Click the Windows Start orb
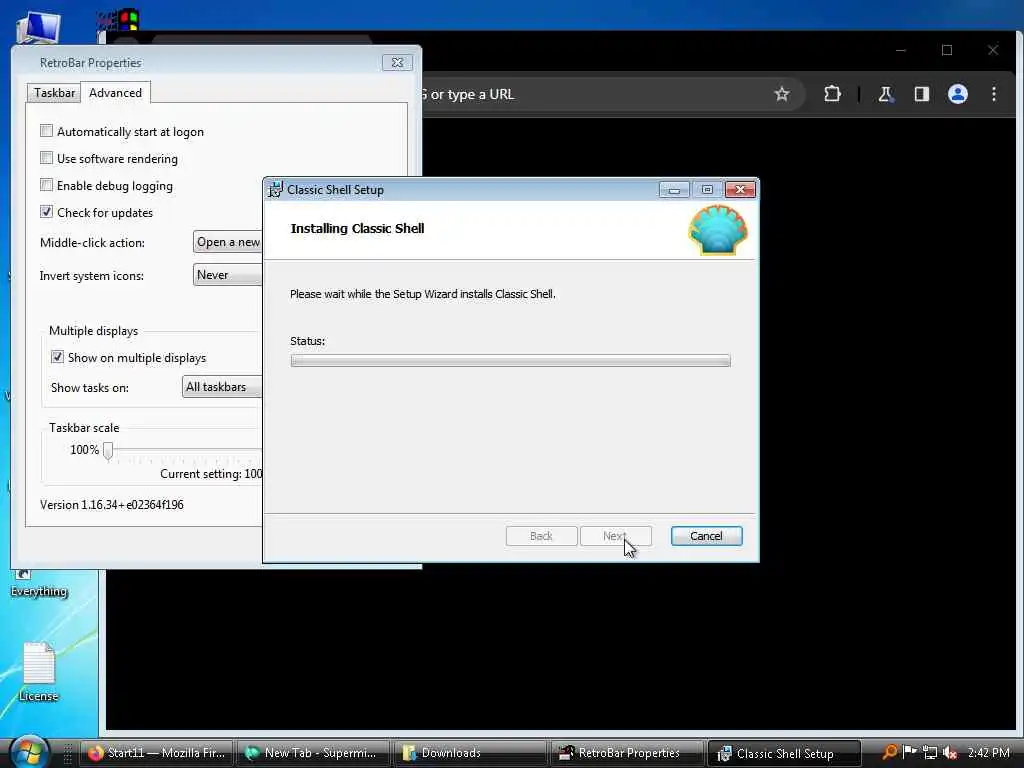The height and width of the screenshot is (768, 1024). tap(29, 751)
